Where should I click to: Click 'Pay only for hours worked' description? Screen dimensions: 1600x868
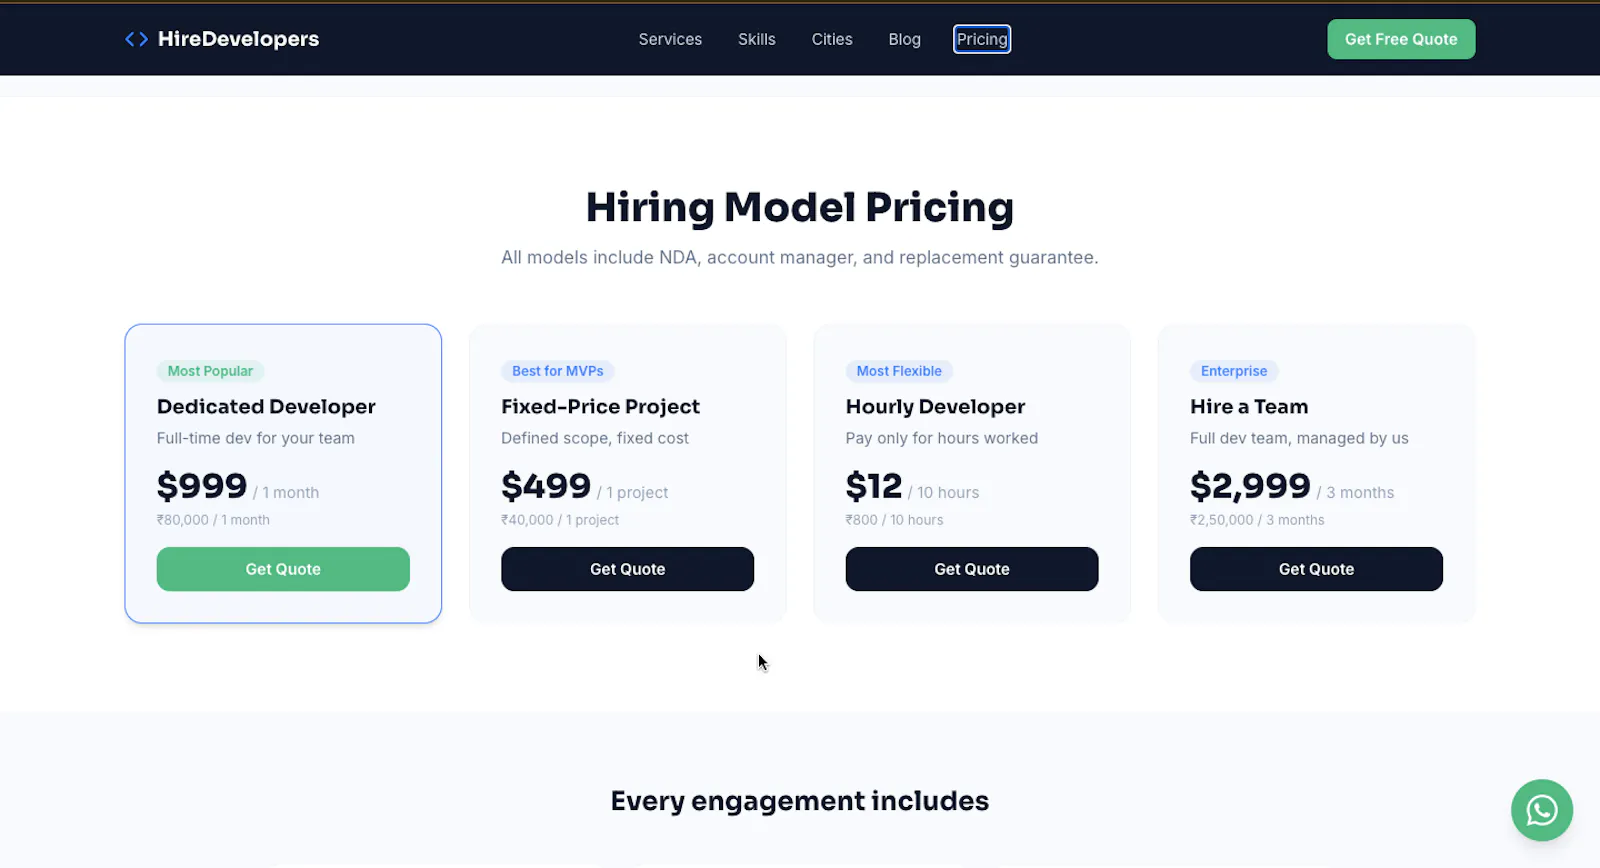click(942, 438)
